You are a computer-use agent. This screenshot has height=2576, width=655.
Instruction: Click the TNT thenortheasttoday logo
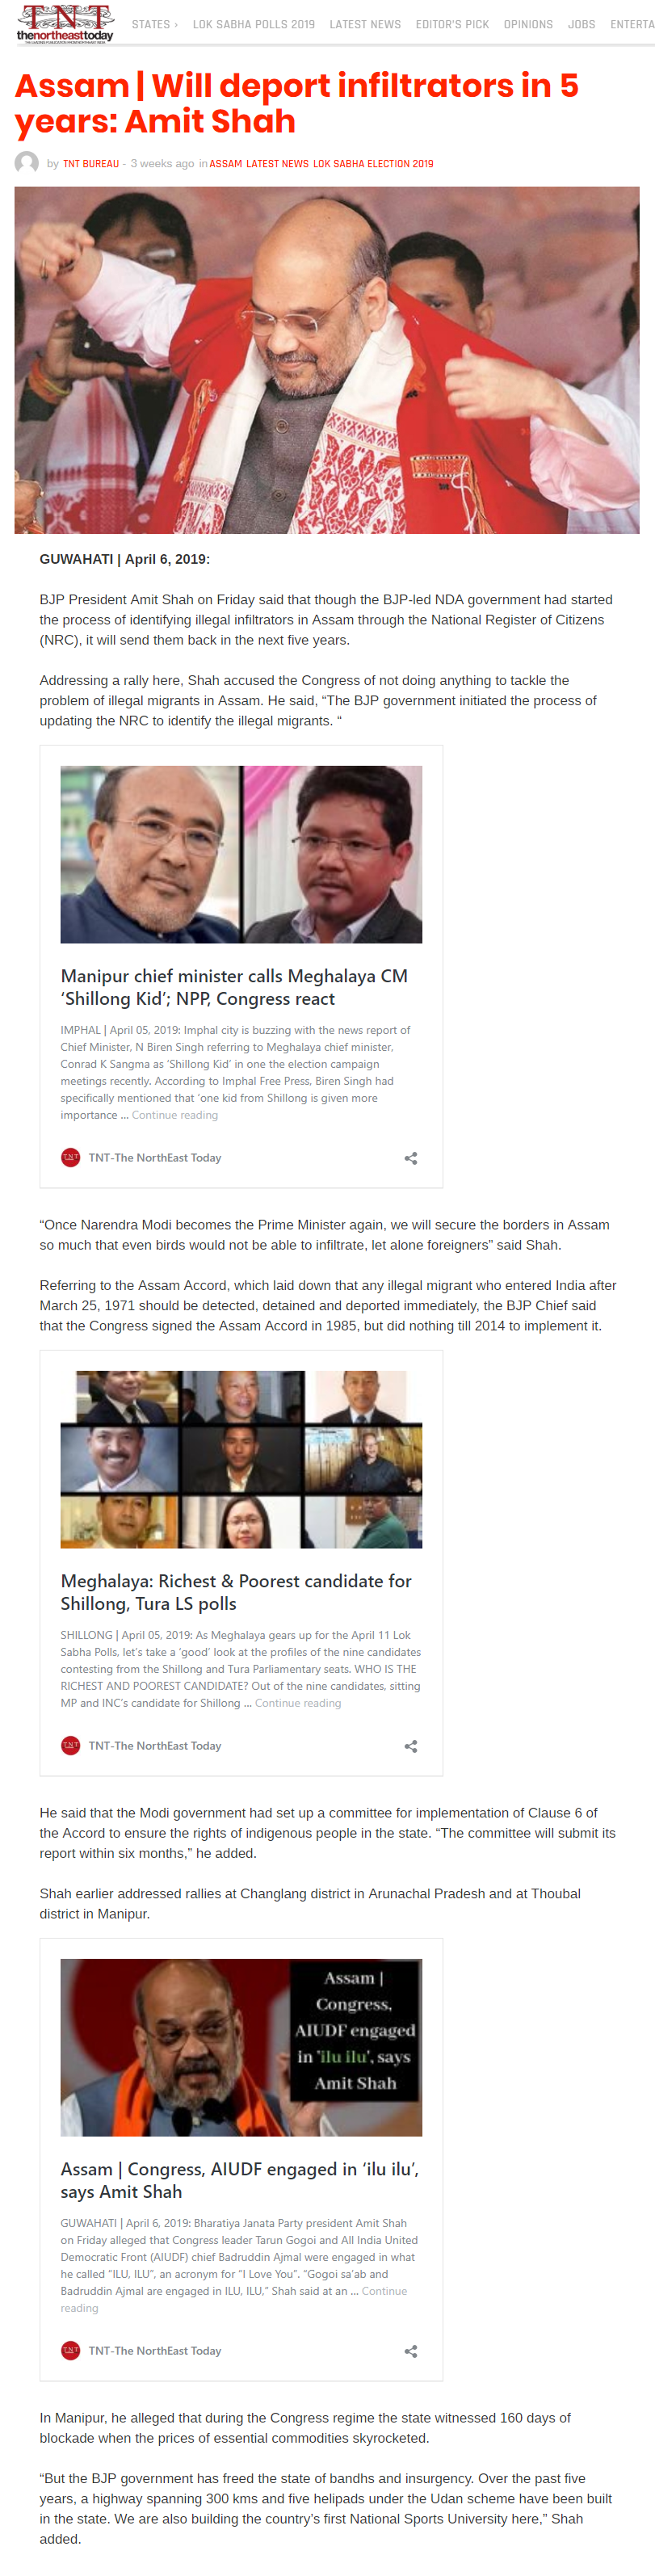(x=65, y=24)
